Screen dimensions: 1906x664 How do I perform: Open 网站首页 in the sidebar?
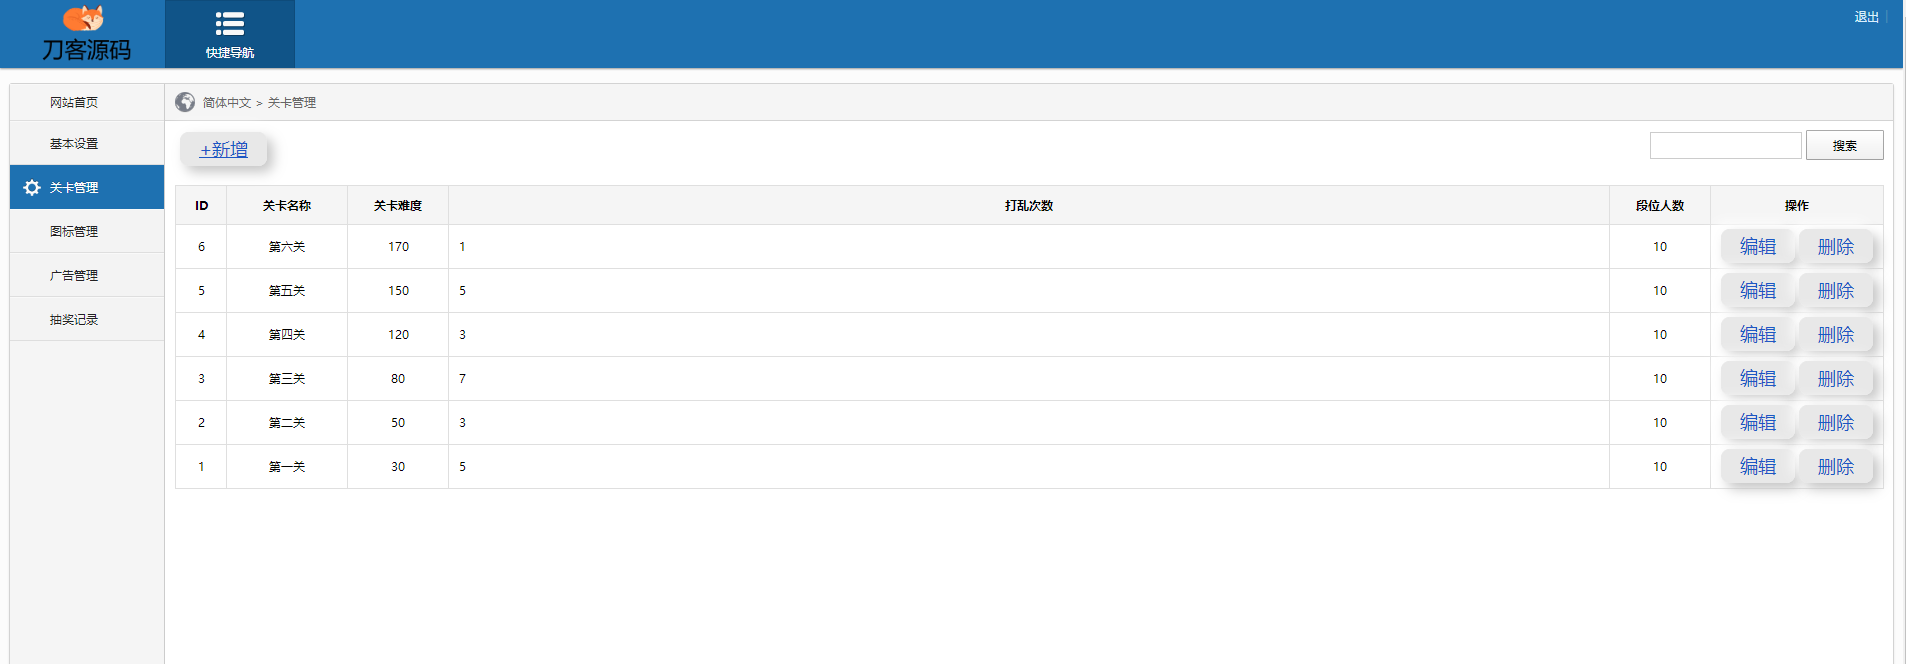74,102
